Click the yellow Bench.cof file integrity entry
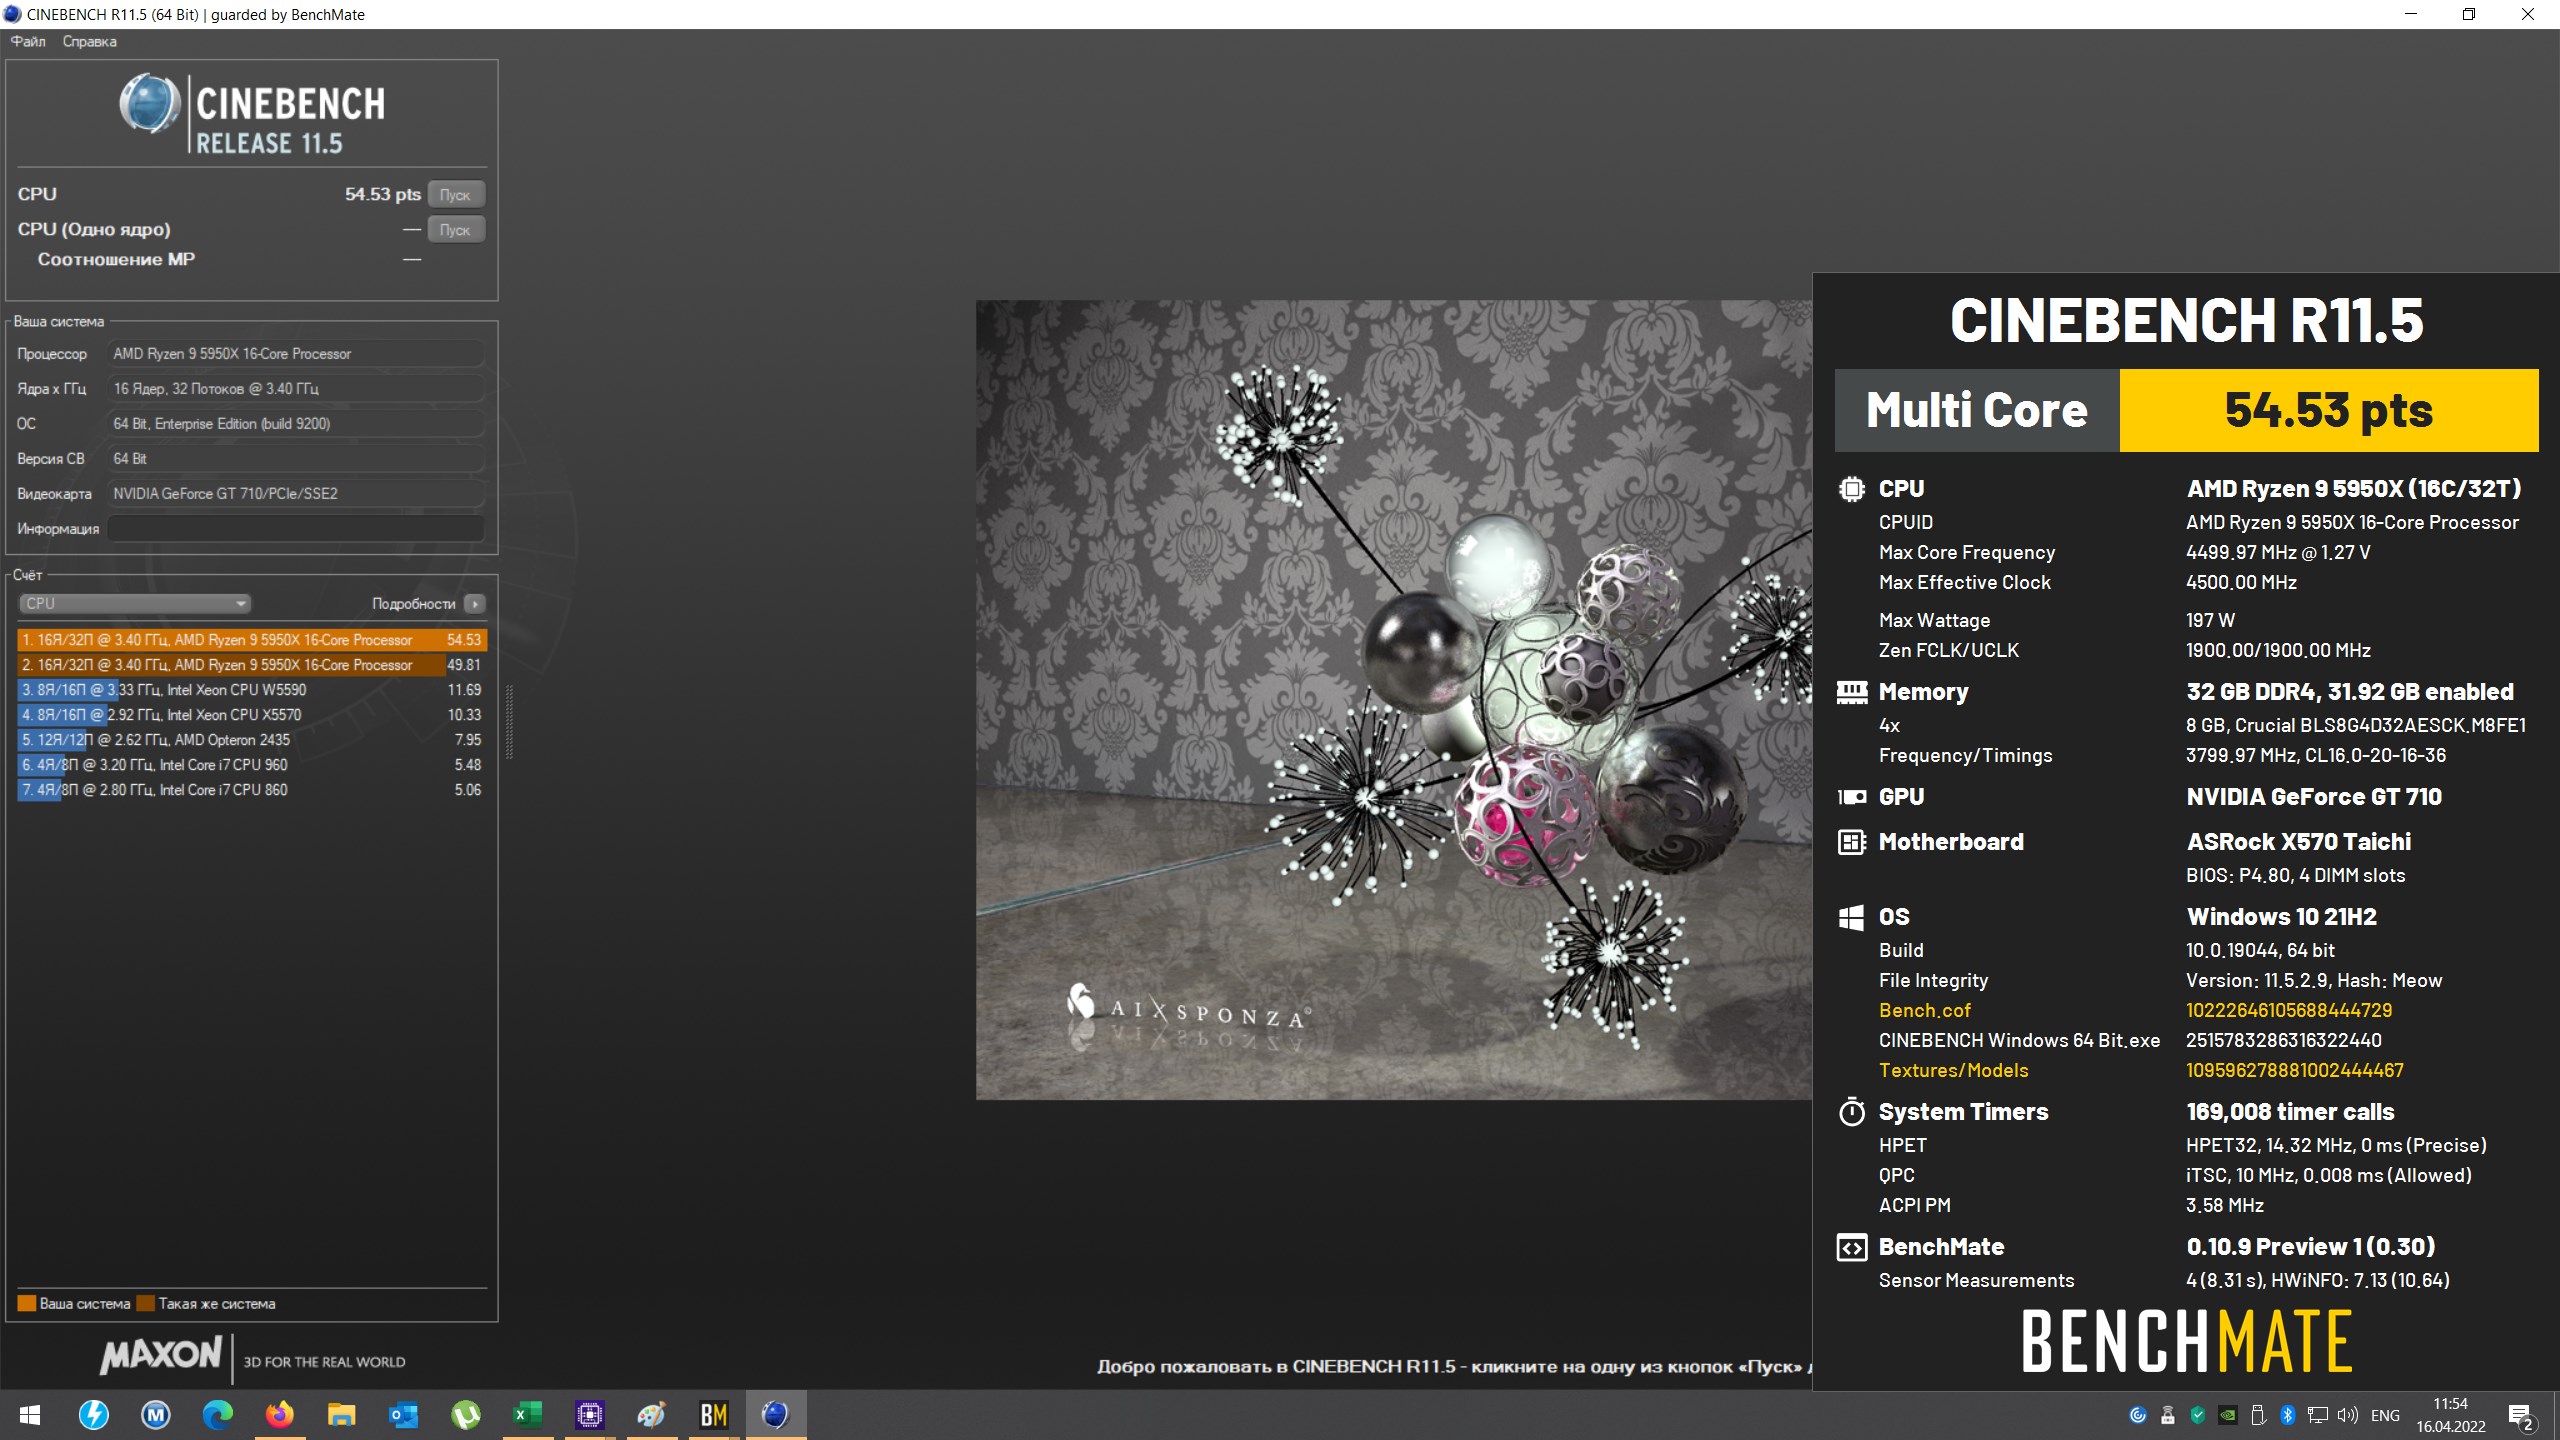The image size is (2560, 1440). pyautogui.click(x=1925, y=1010)
